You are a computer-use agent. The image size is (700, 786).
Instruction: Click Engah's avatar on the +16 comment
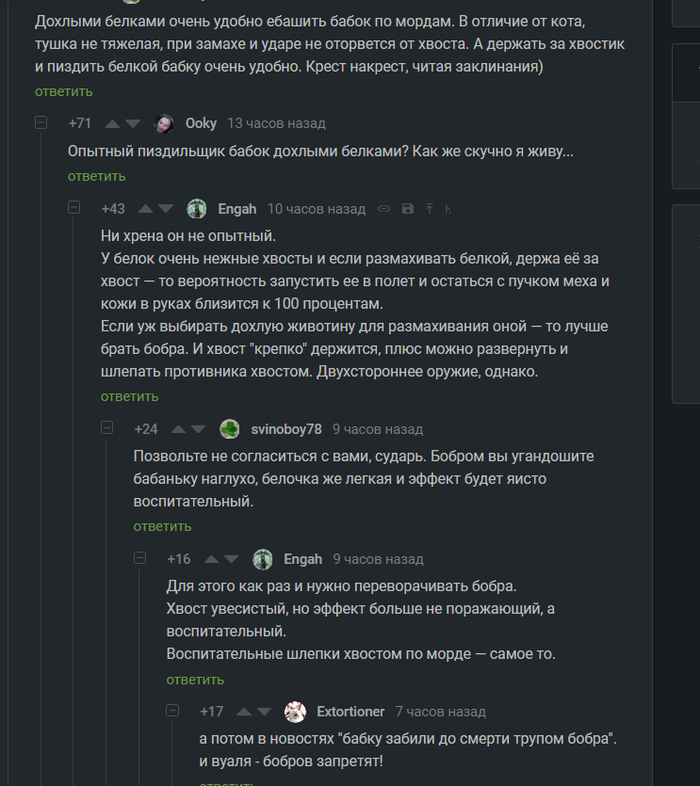click(263, 559)
